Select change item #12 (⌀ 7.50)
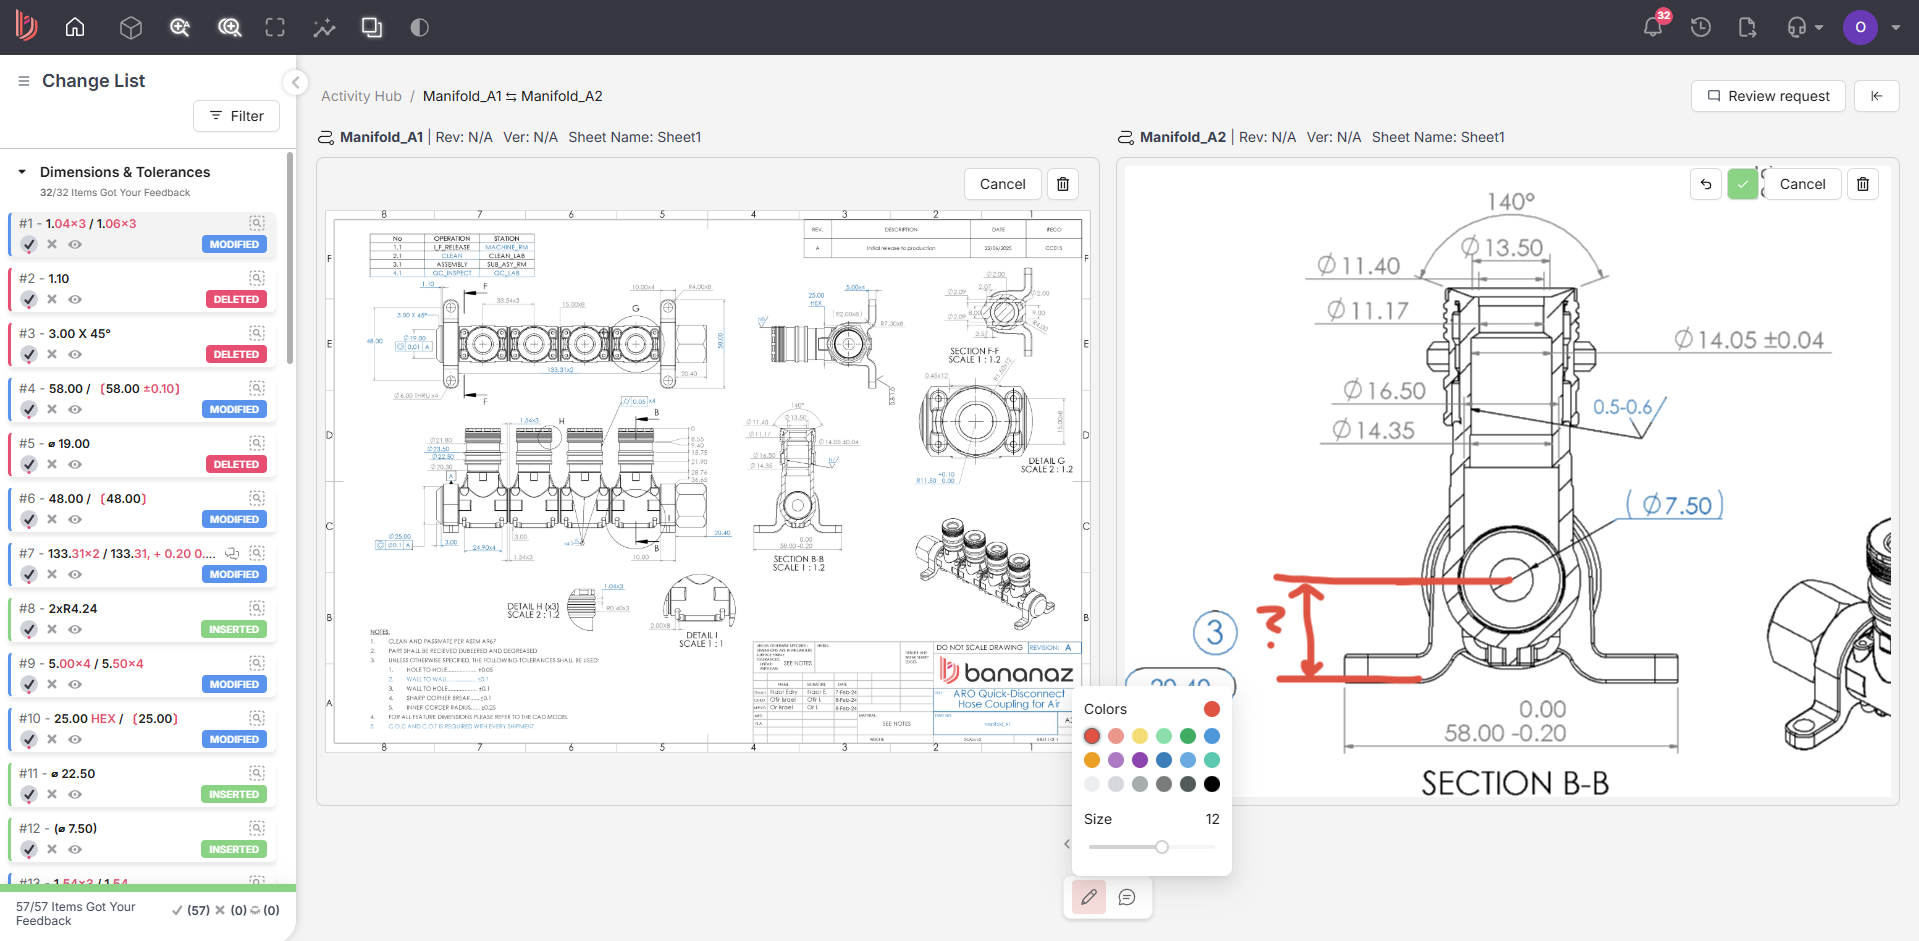 [x=141, y=838]
